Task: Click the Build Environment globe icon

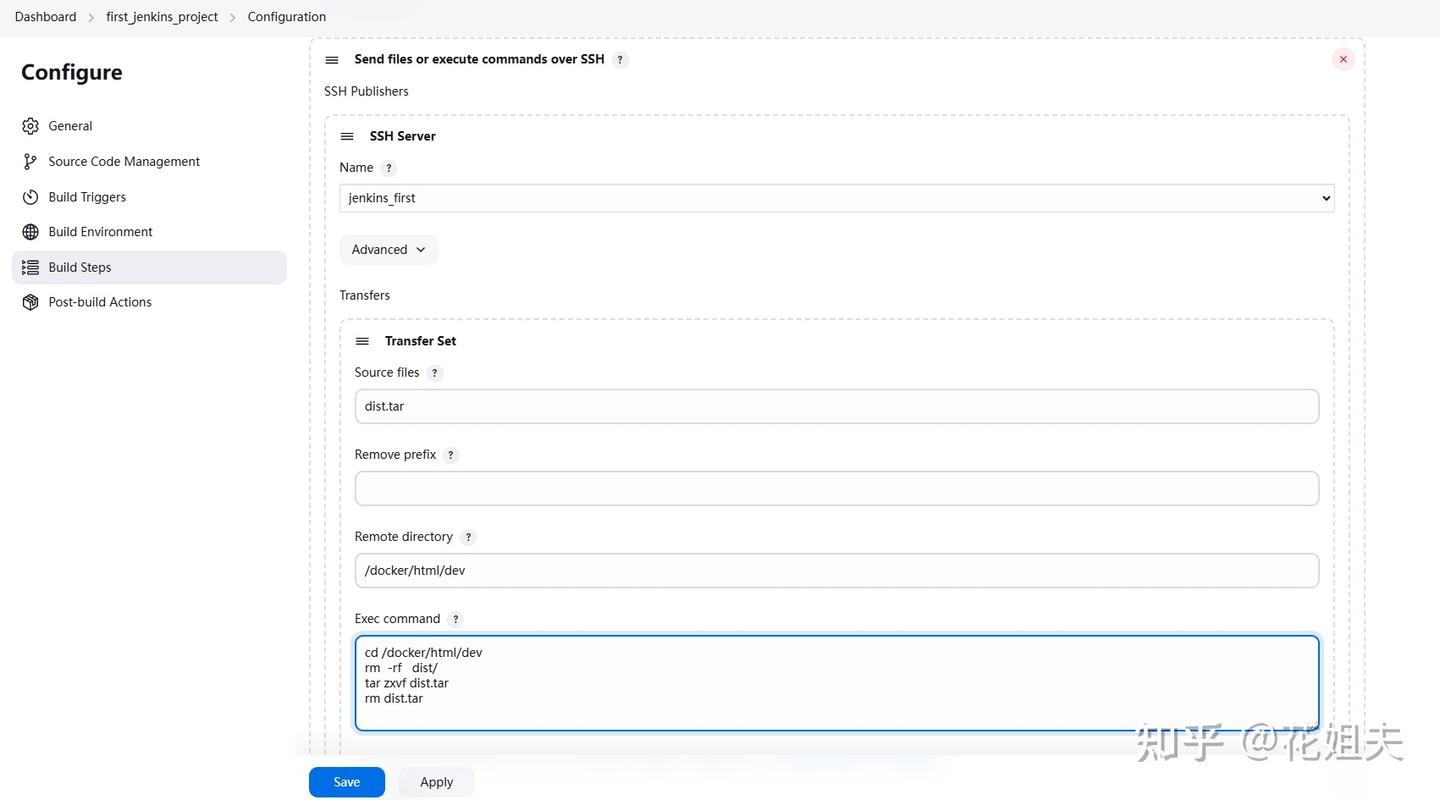Action: click(x=29, y=232)
